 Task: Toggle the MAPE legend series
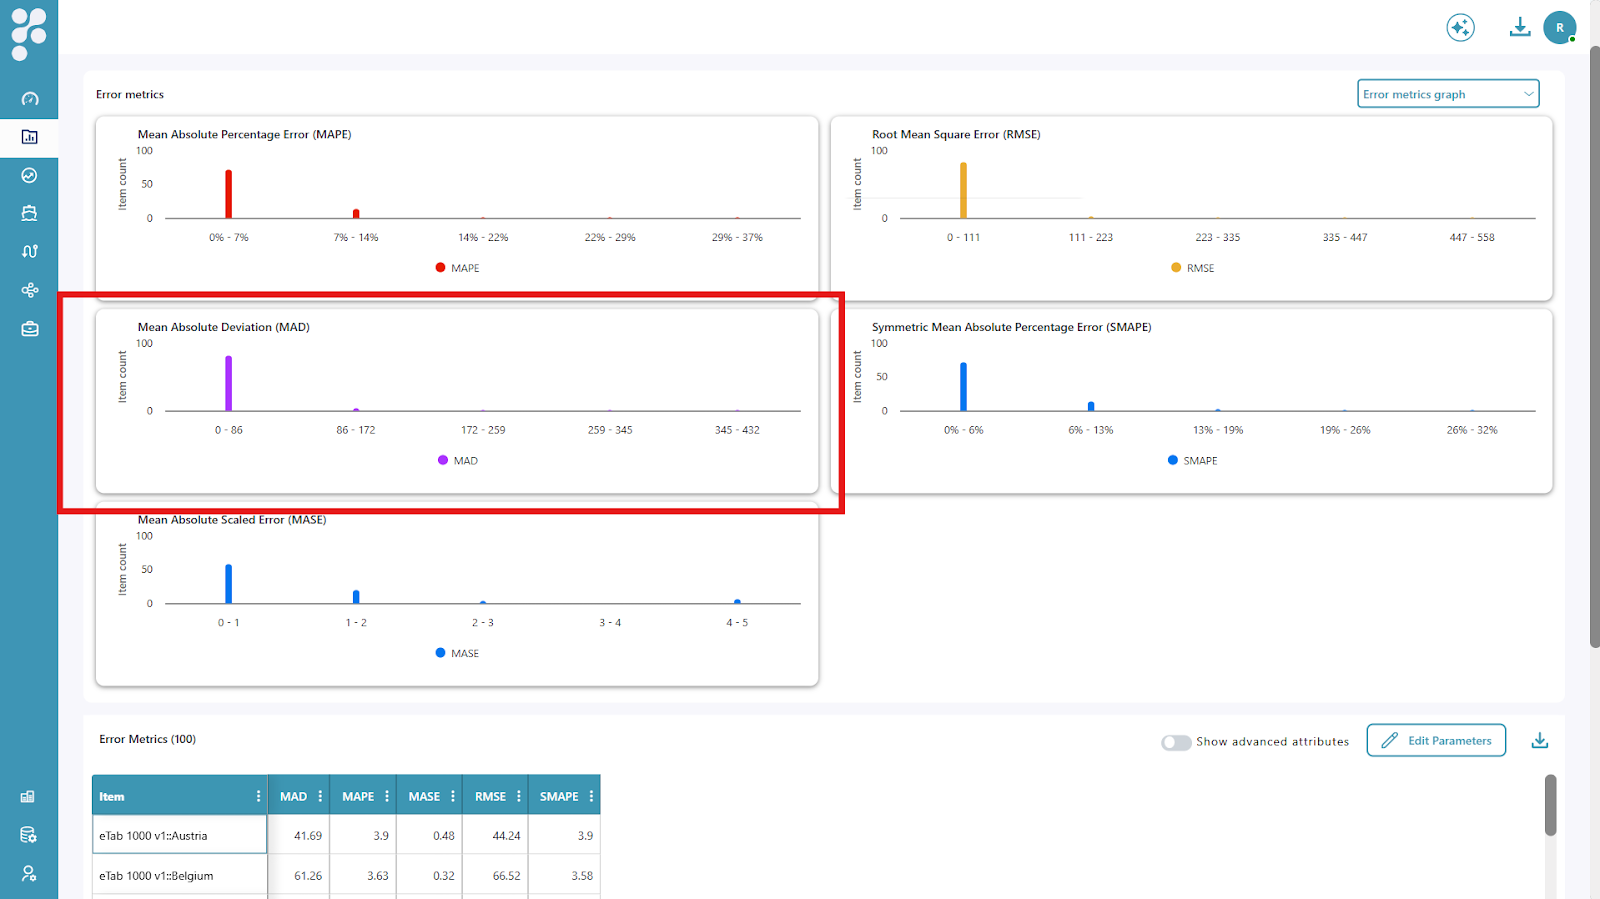[457, 268]
